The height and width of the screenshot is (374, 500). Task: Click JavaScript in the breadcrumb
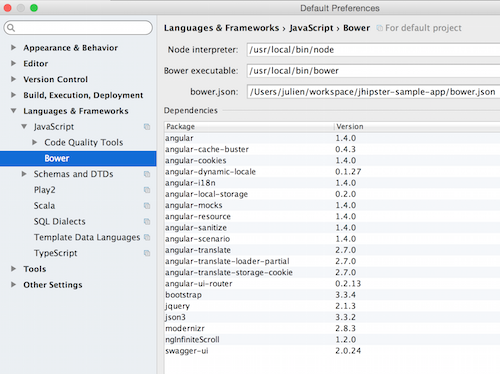coord(311,28)
